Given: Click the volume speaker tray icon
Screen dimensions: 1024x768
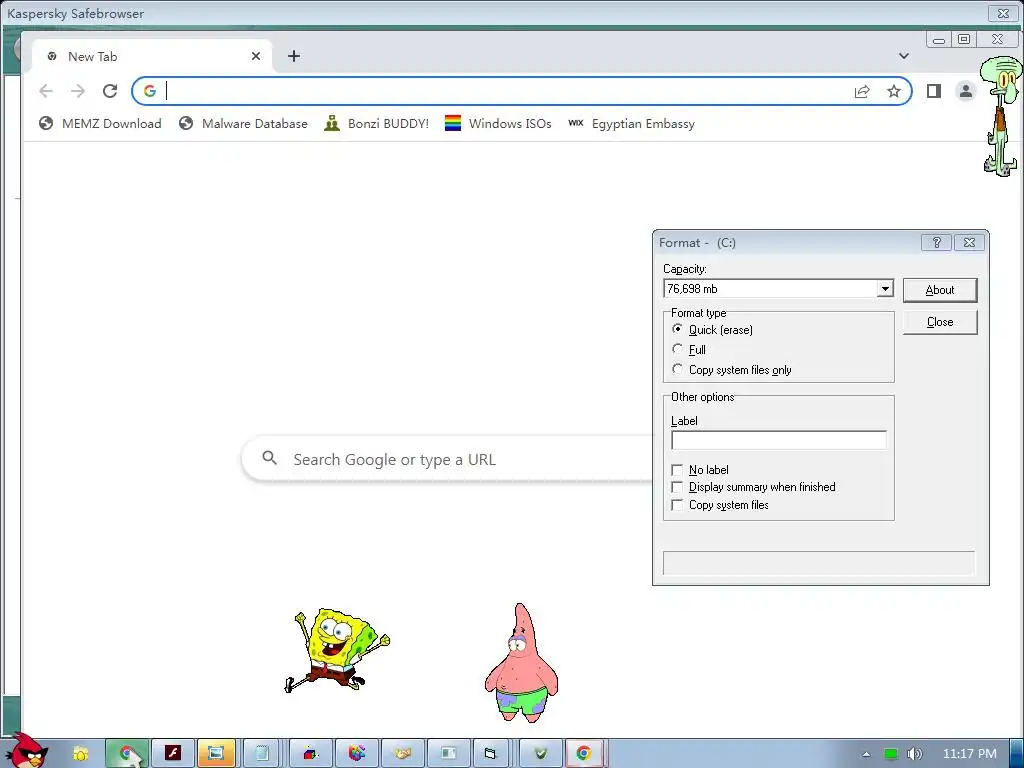Looking at the screenshot, I should click(x=914, y=754).
